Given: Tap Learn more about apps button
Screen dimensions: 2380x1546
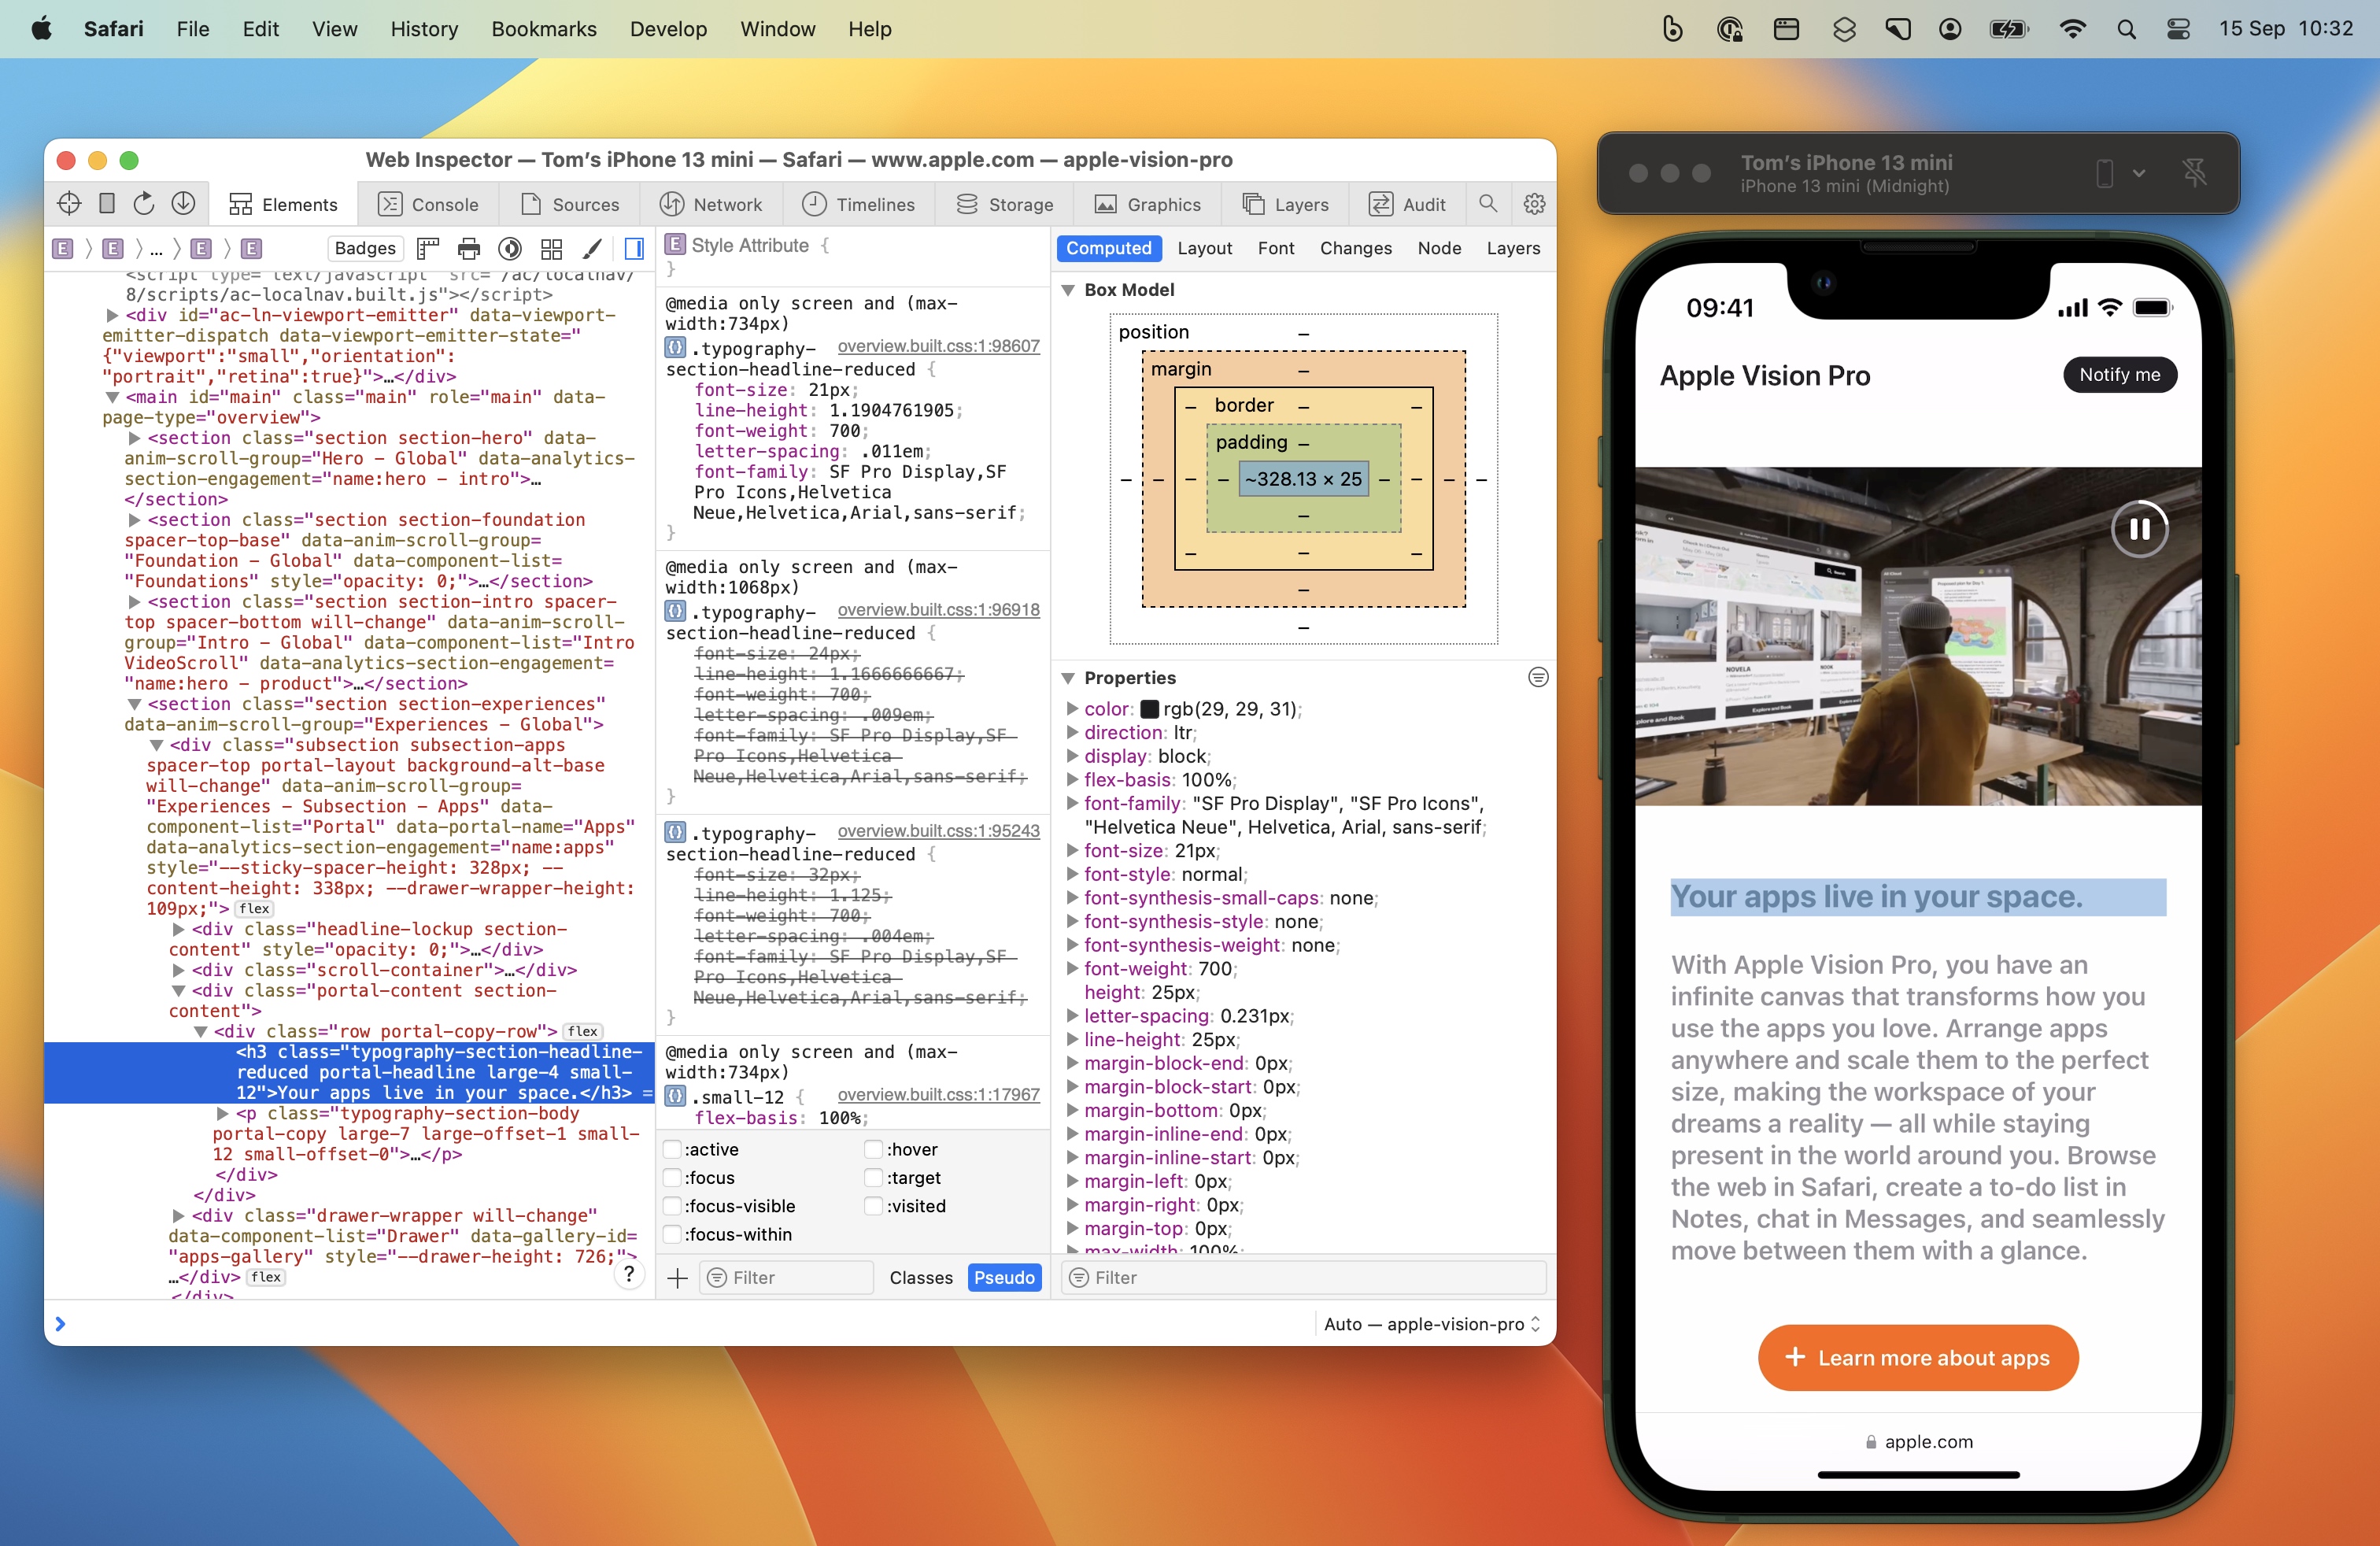Looking at the screenshot, I should (x=1918, y=1357).
